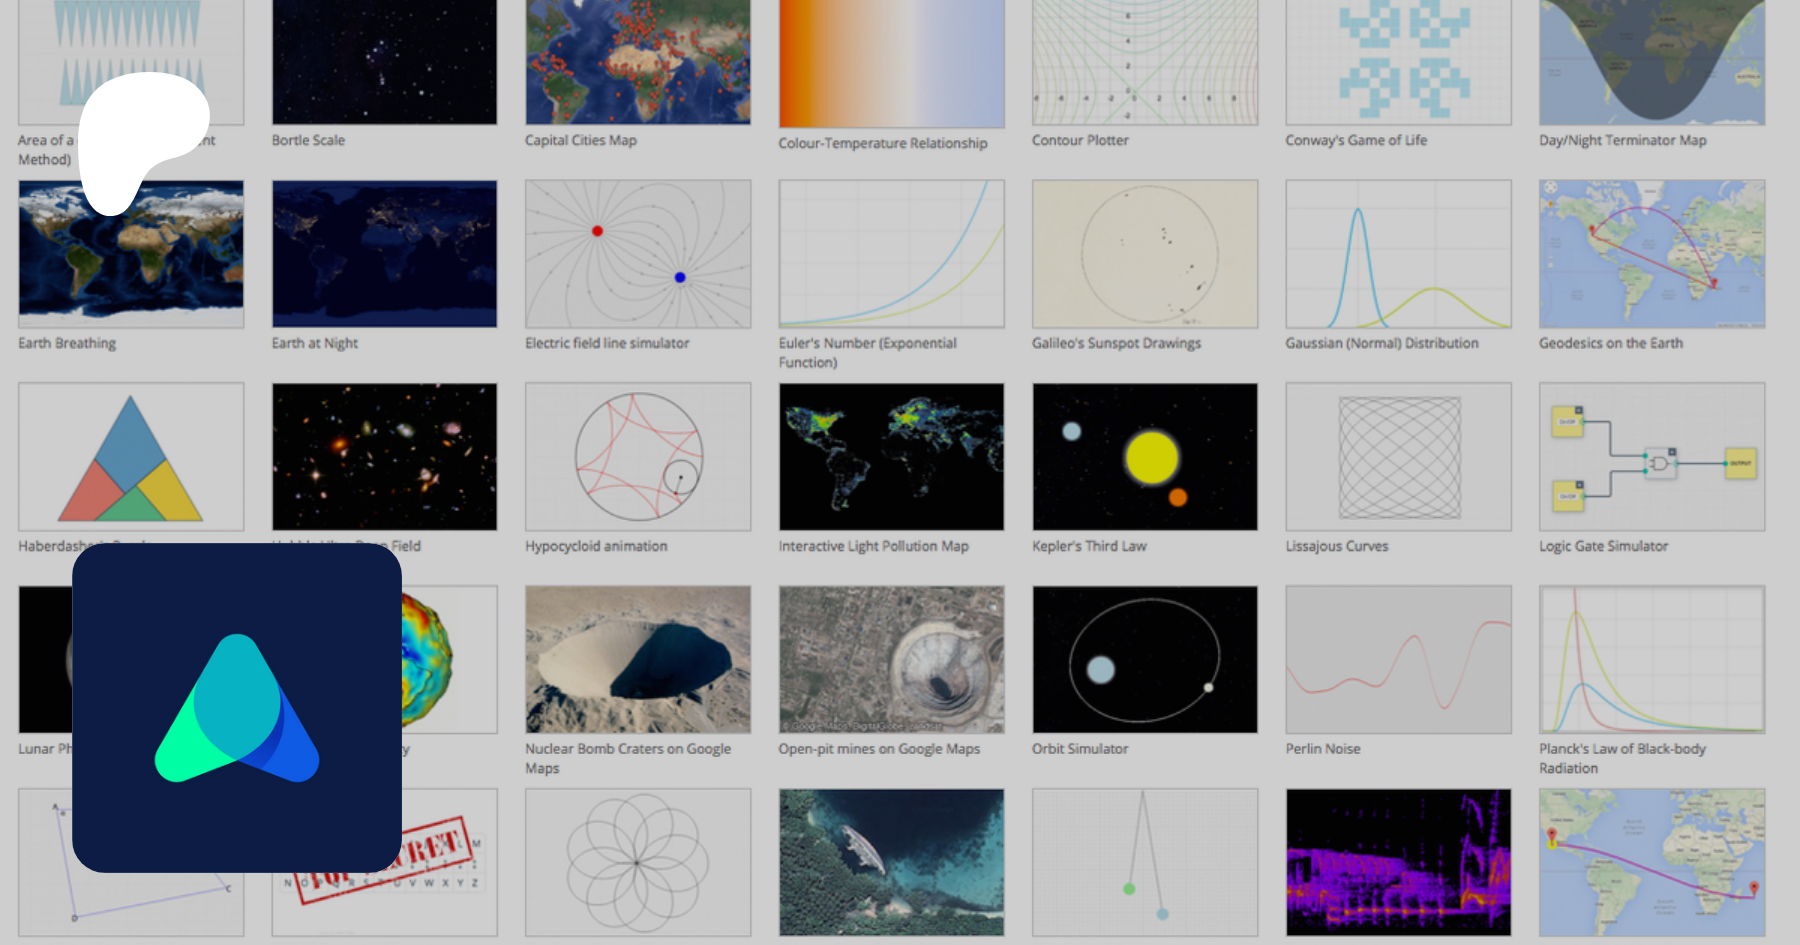Open the Day/Night Terminator Map image
The height and width of the screenshot is (945, 1800).
pos(1652,62)
